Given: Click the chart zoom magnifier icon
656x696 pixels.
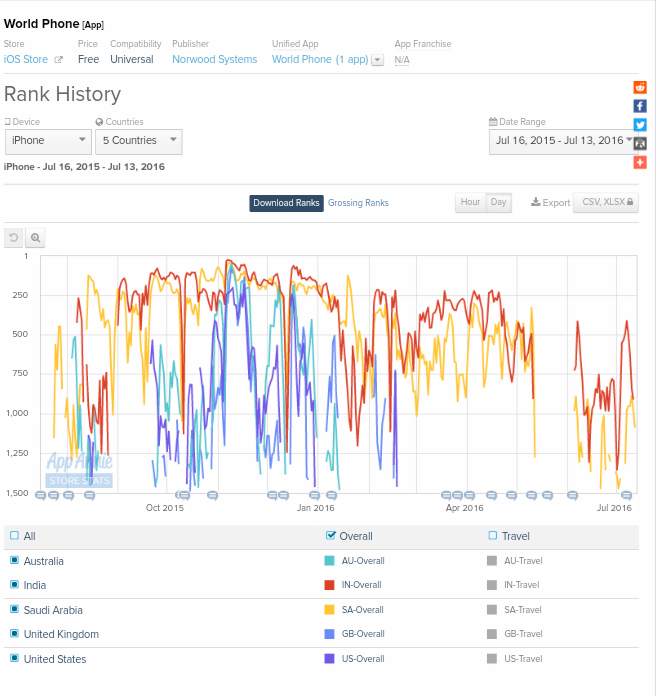Looking at the screenshot, I should click(x=36, y=238).
